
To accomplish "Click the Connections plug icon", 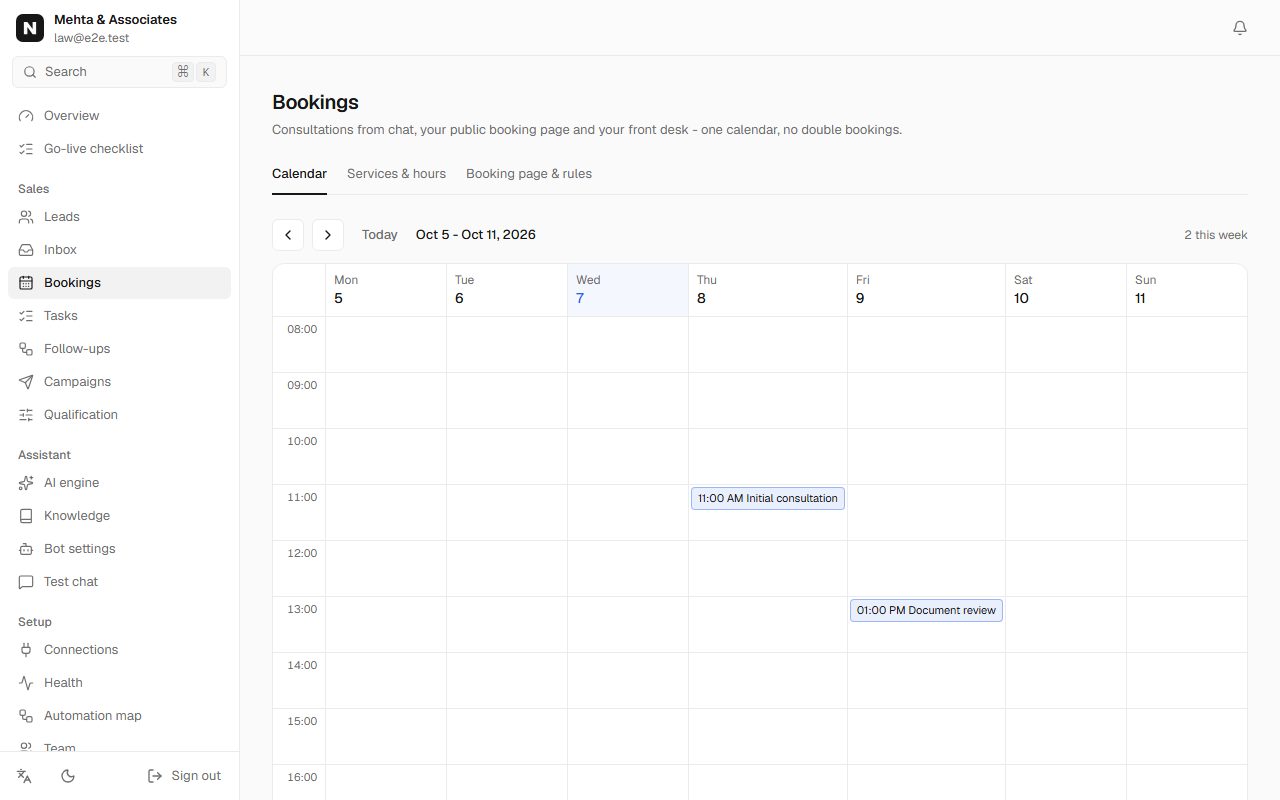I will pyautogui.click(x=26, y=650).
